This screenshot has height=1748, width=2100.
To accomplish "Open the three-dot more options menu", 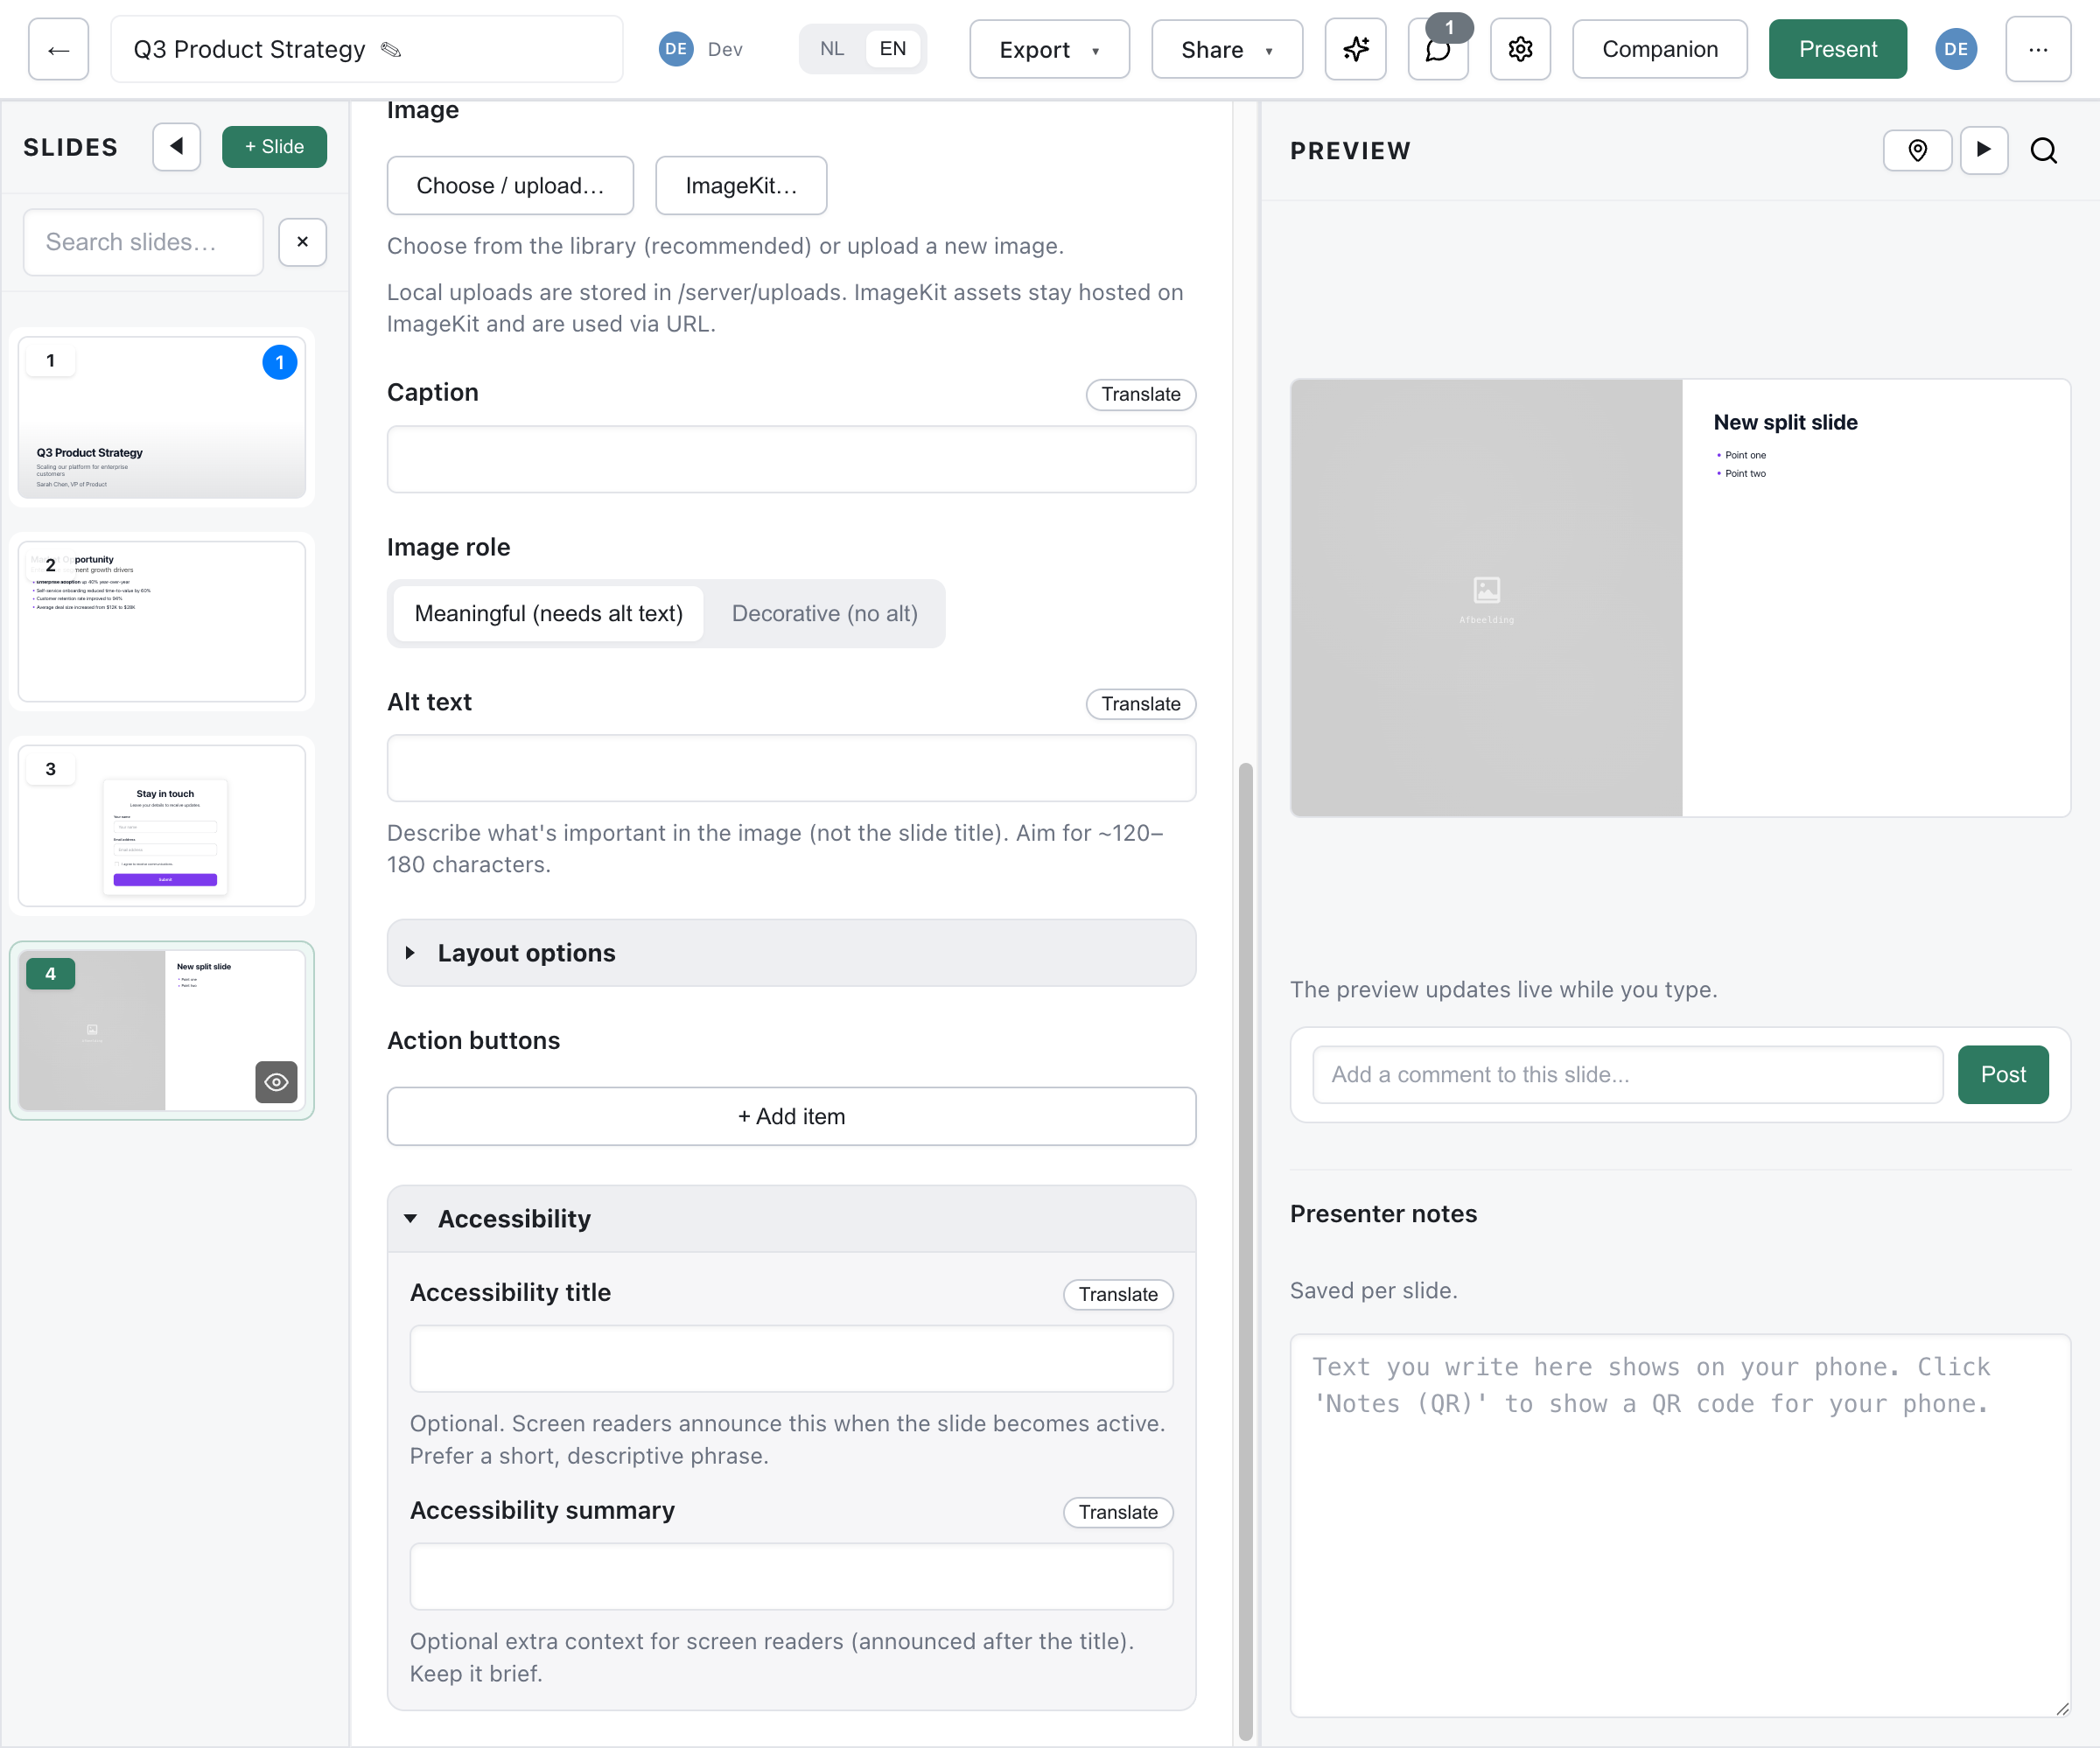I will tap(2037, 49).
